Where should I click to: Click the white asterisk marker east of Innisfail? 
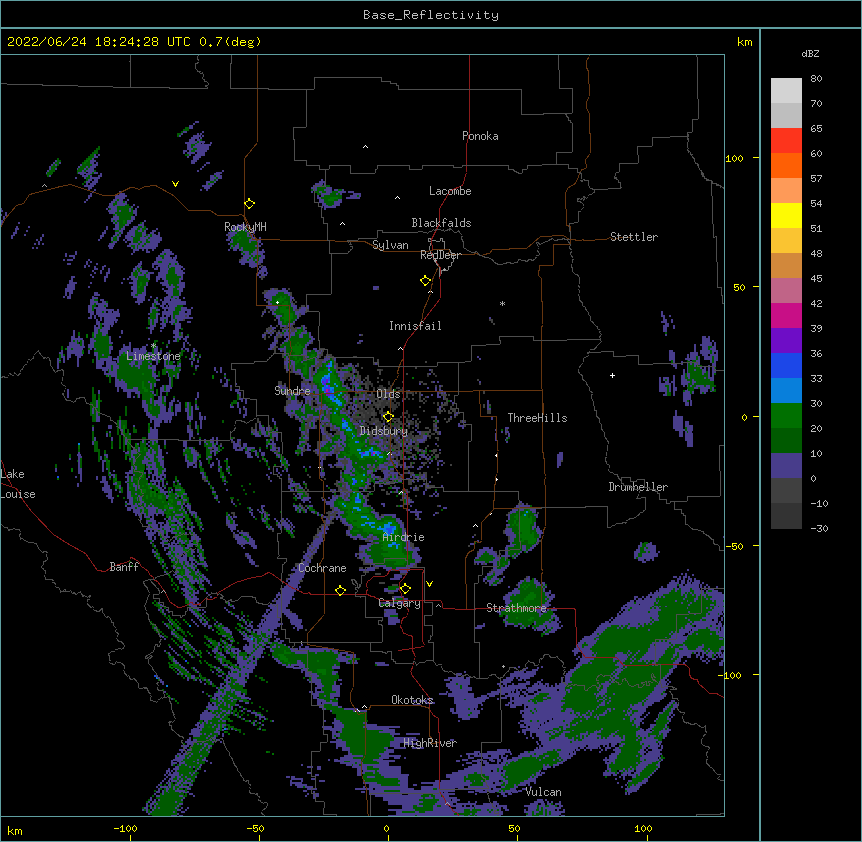[502, 303]
